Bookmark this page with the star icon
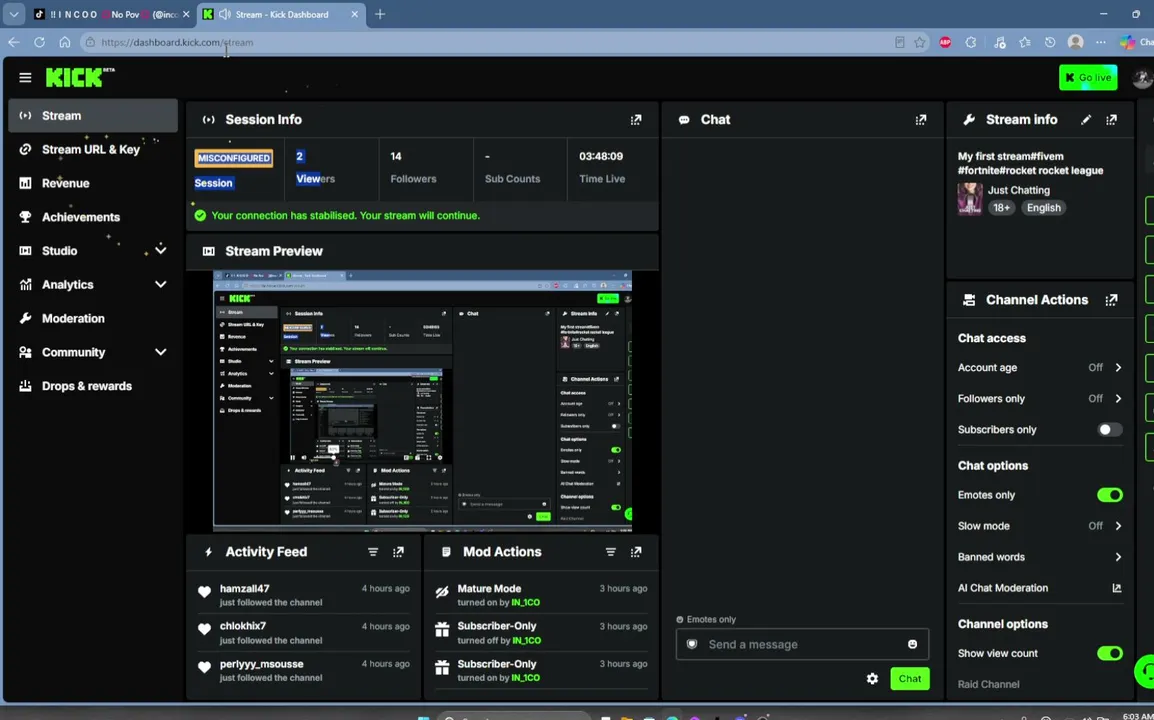Viewport: 1154px width, 720px height. (920, 42)
